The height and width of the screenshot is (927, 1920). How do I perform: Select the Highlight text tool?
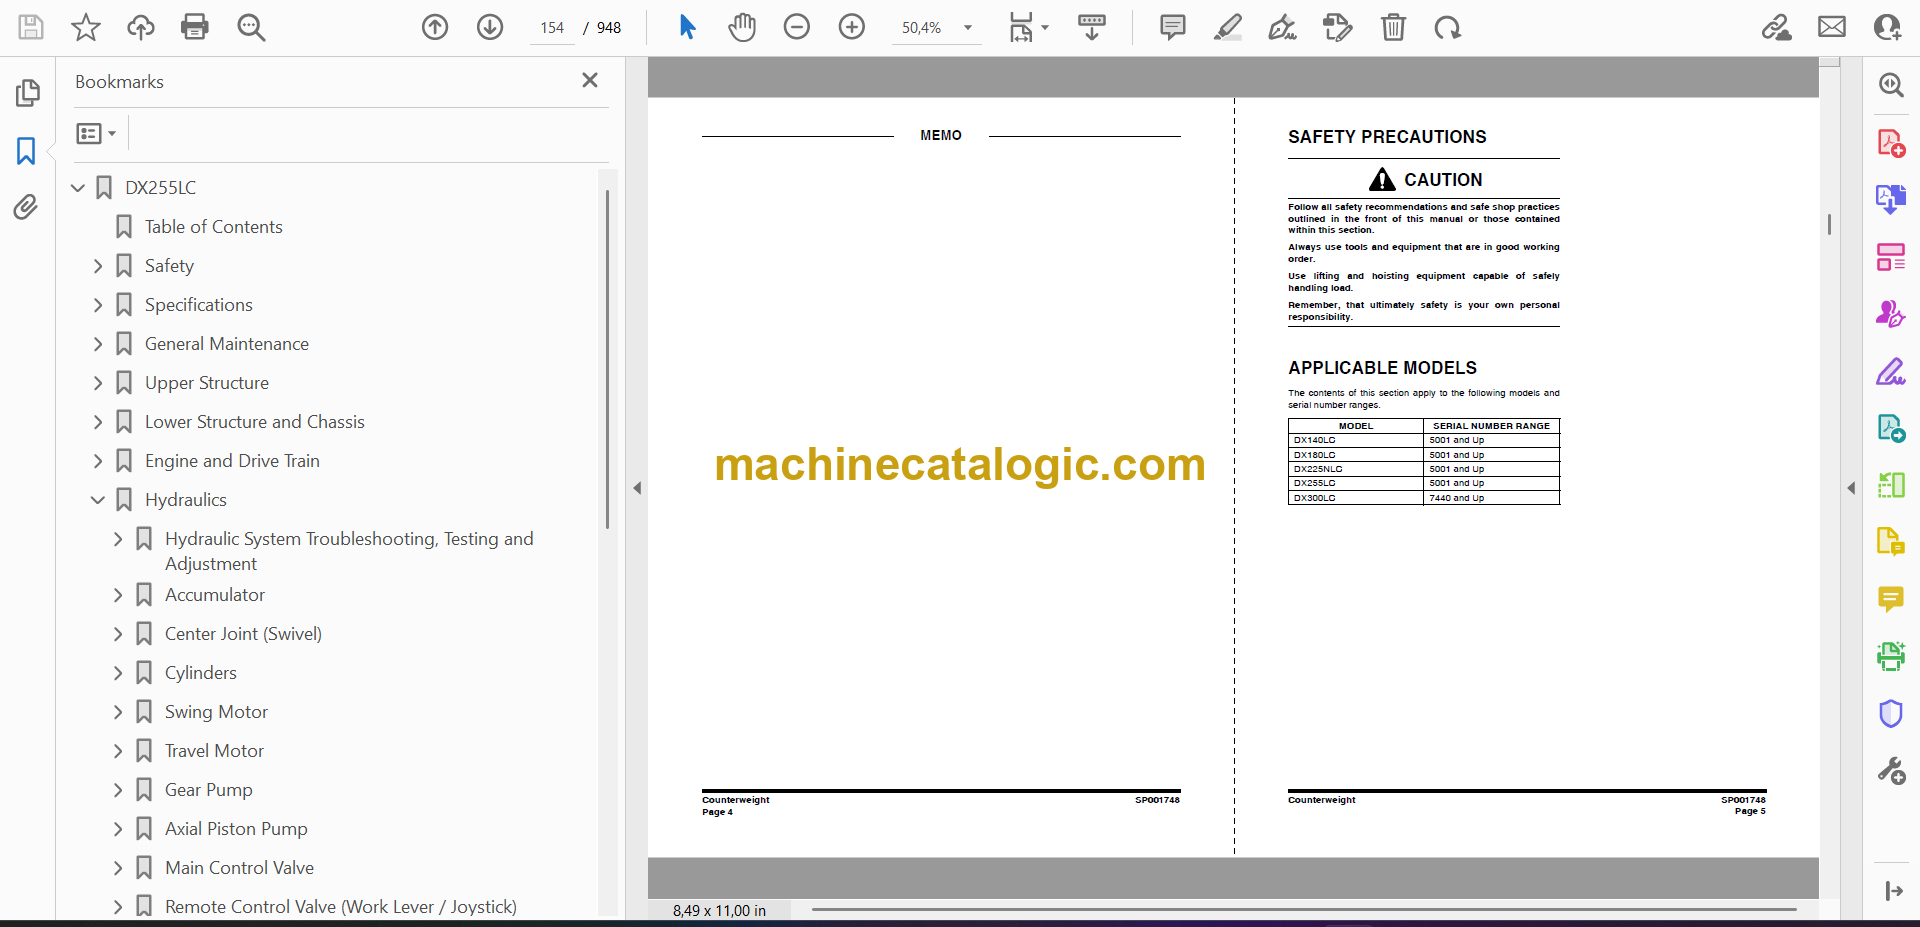pos(1228,27)
